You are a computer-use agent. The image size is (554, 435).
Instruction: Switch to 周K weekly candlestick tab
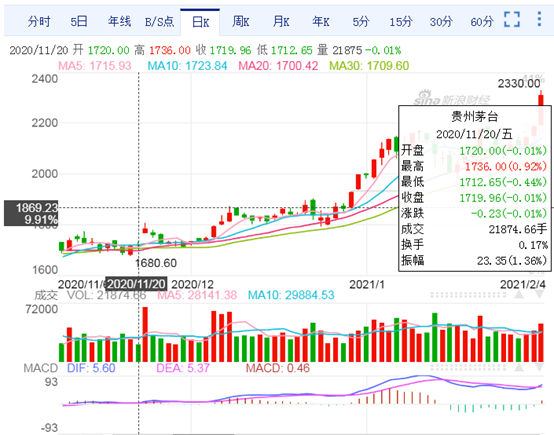coord(241,22)
